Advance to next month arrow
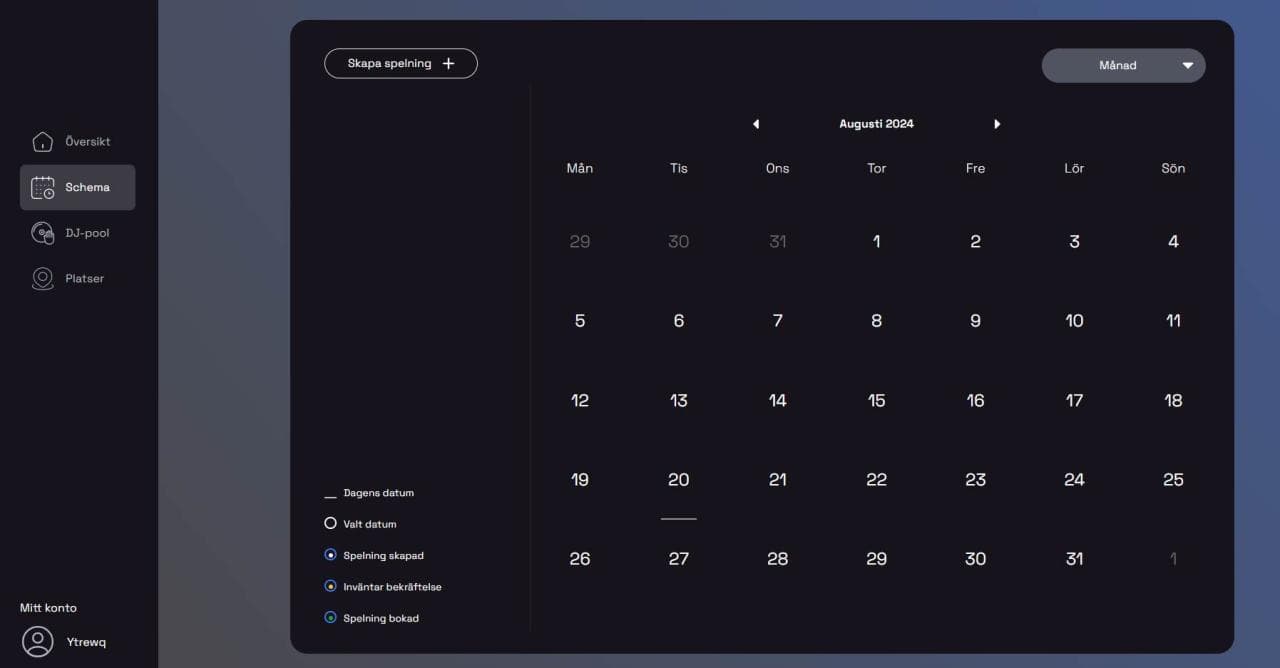This screenshot has width=1280, height=668. [x=997, y=124]
